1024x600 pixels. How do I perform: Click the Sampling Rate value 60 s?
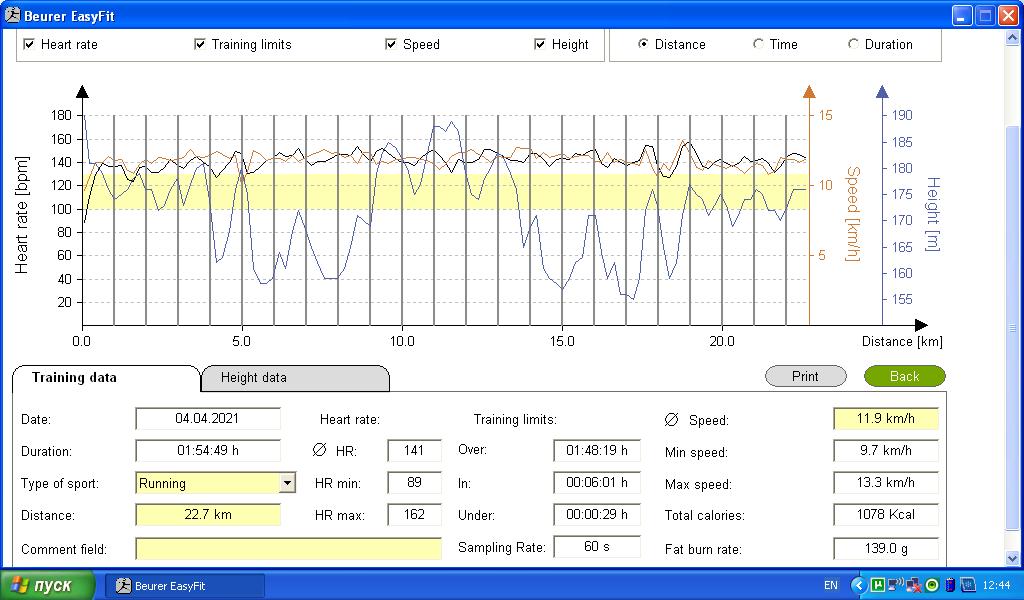597,546
